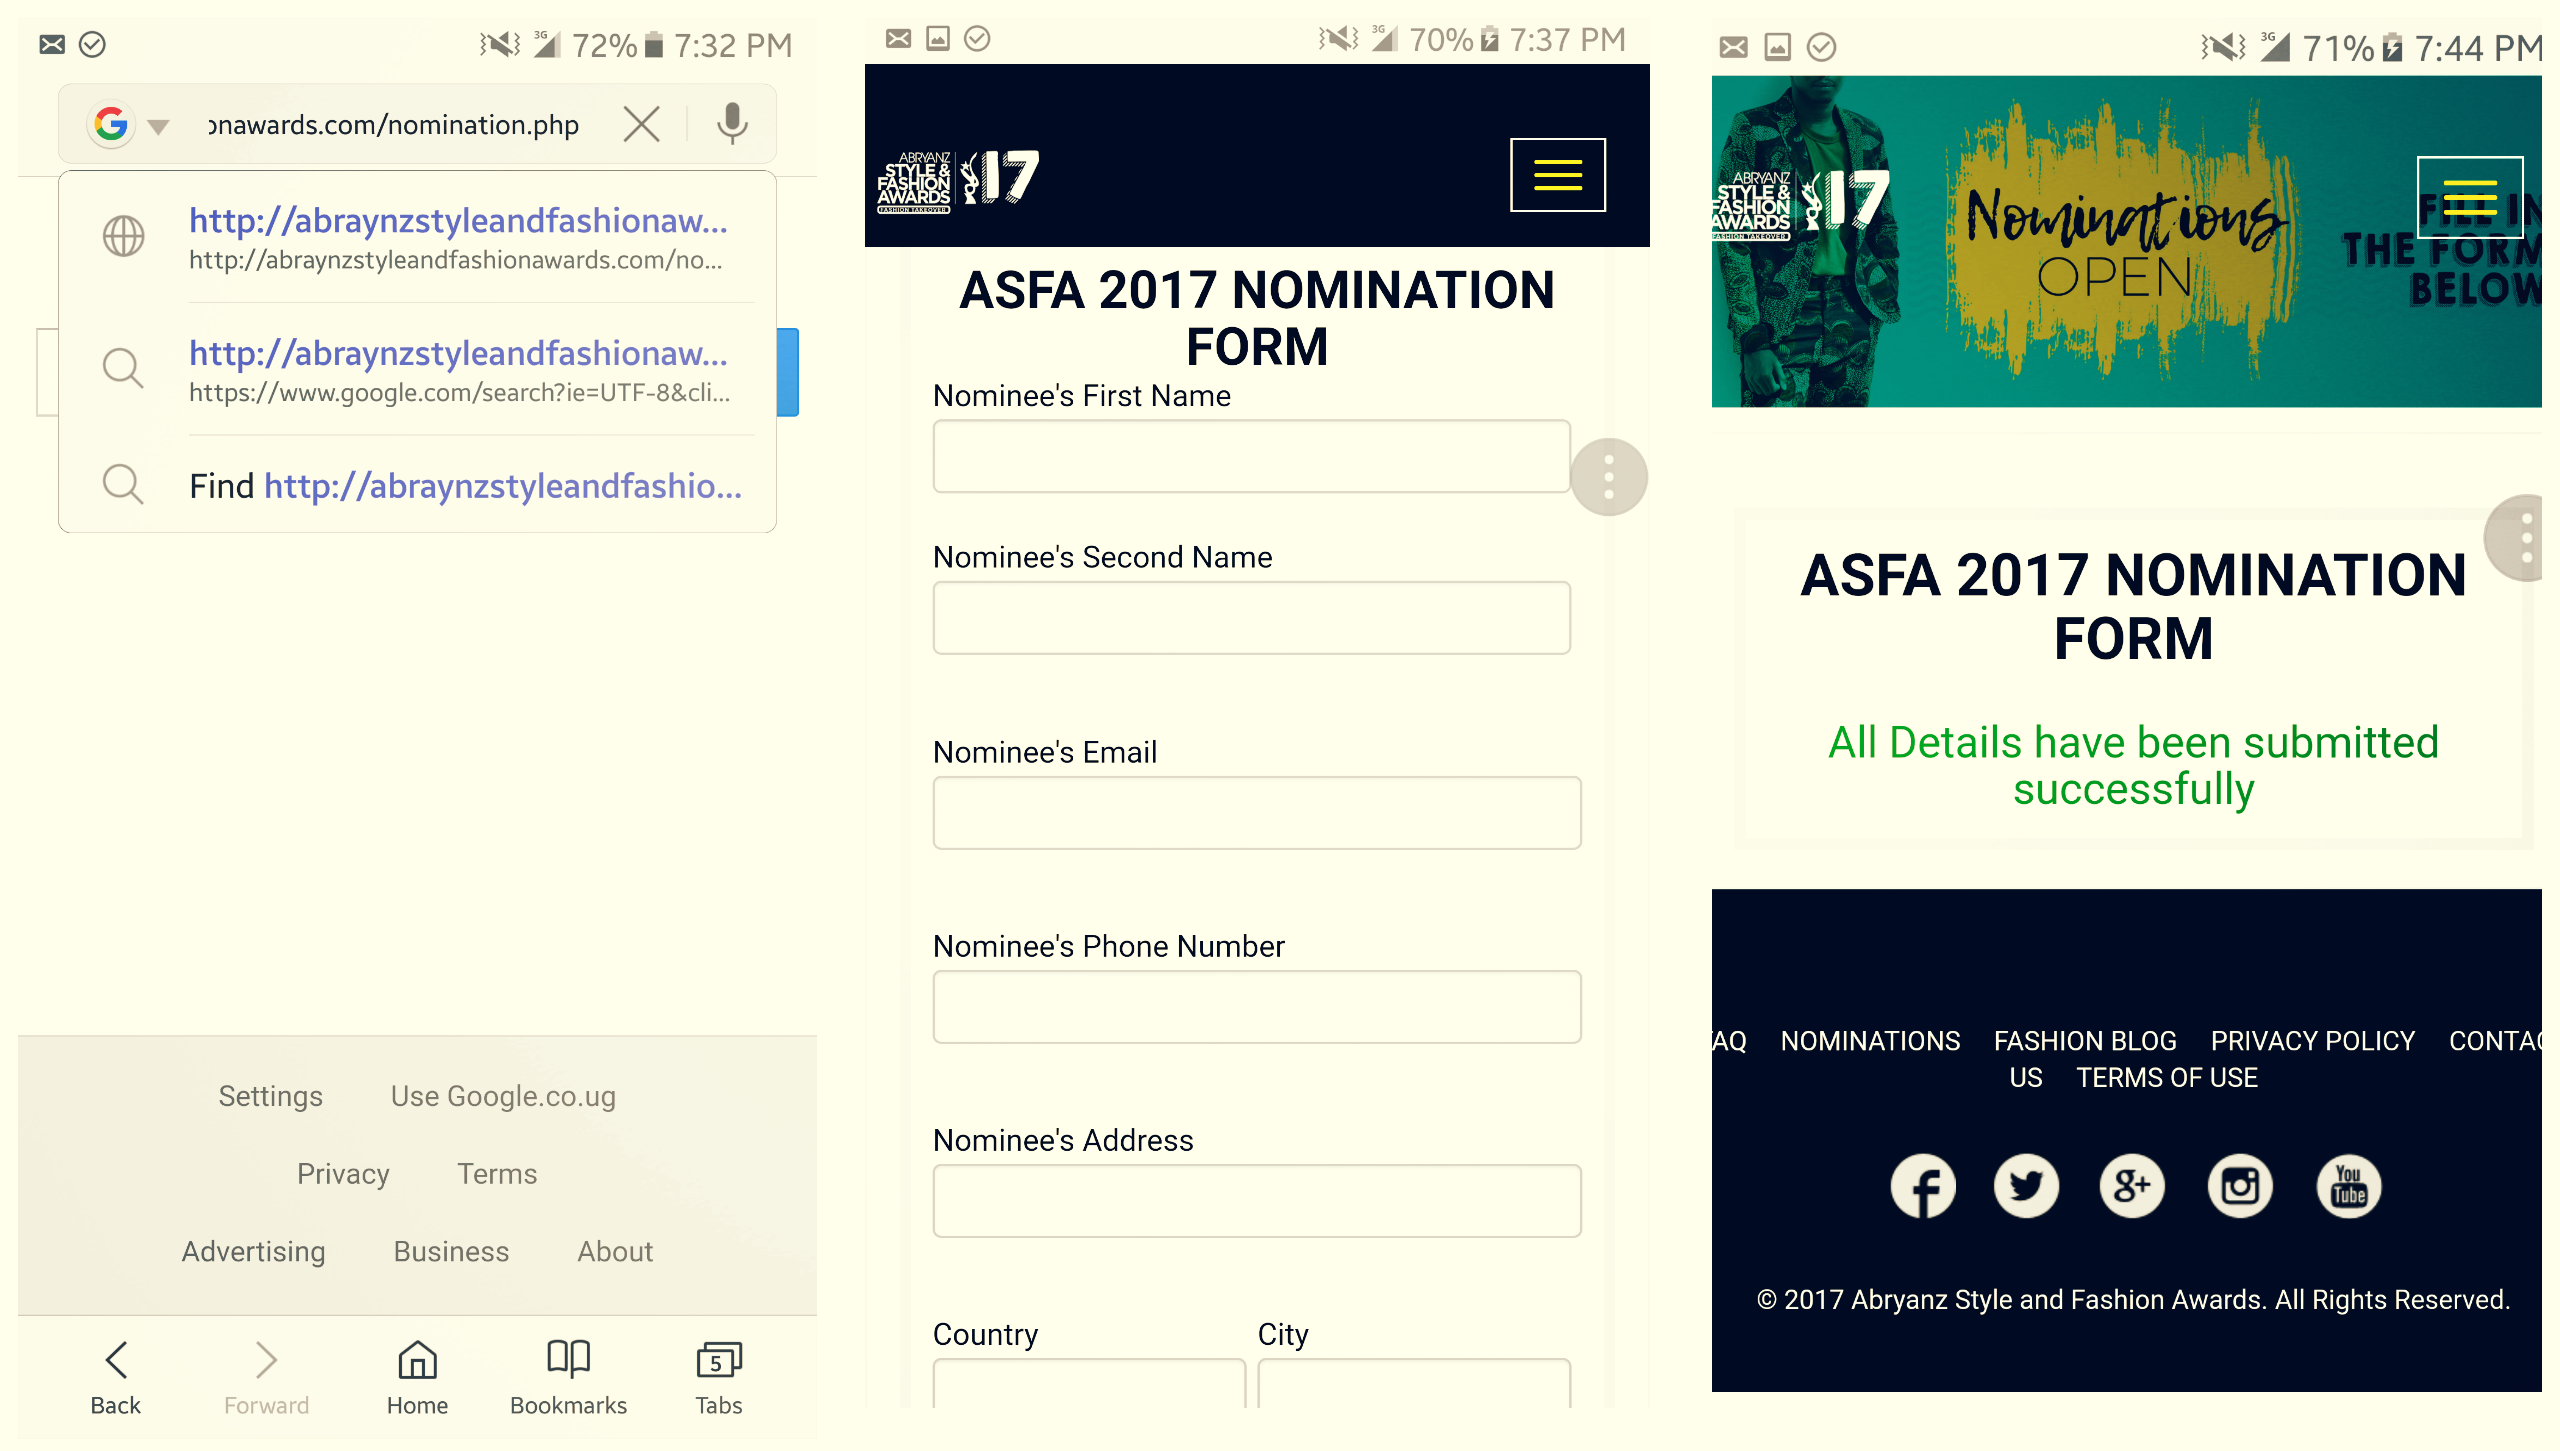2560x1451 pixels.
Task: Select the City input field
Action: tap(1414, 1383)
